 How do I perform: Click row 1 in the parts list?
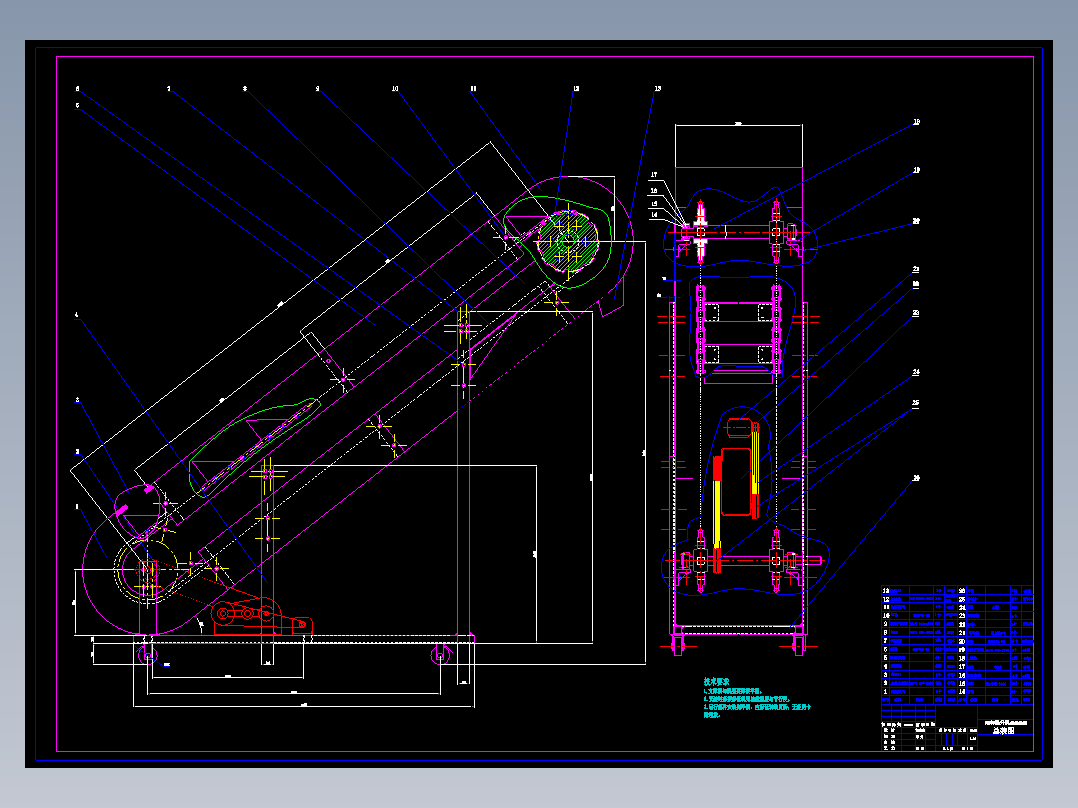coord(920,692)
